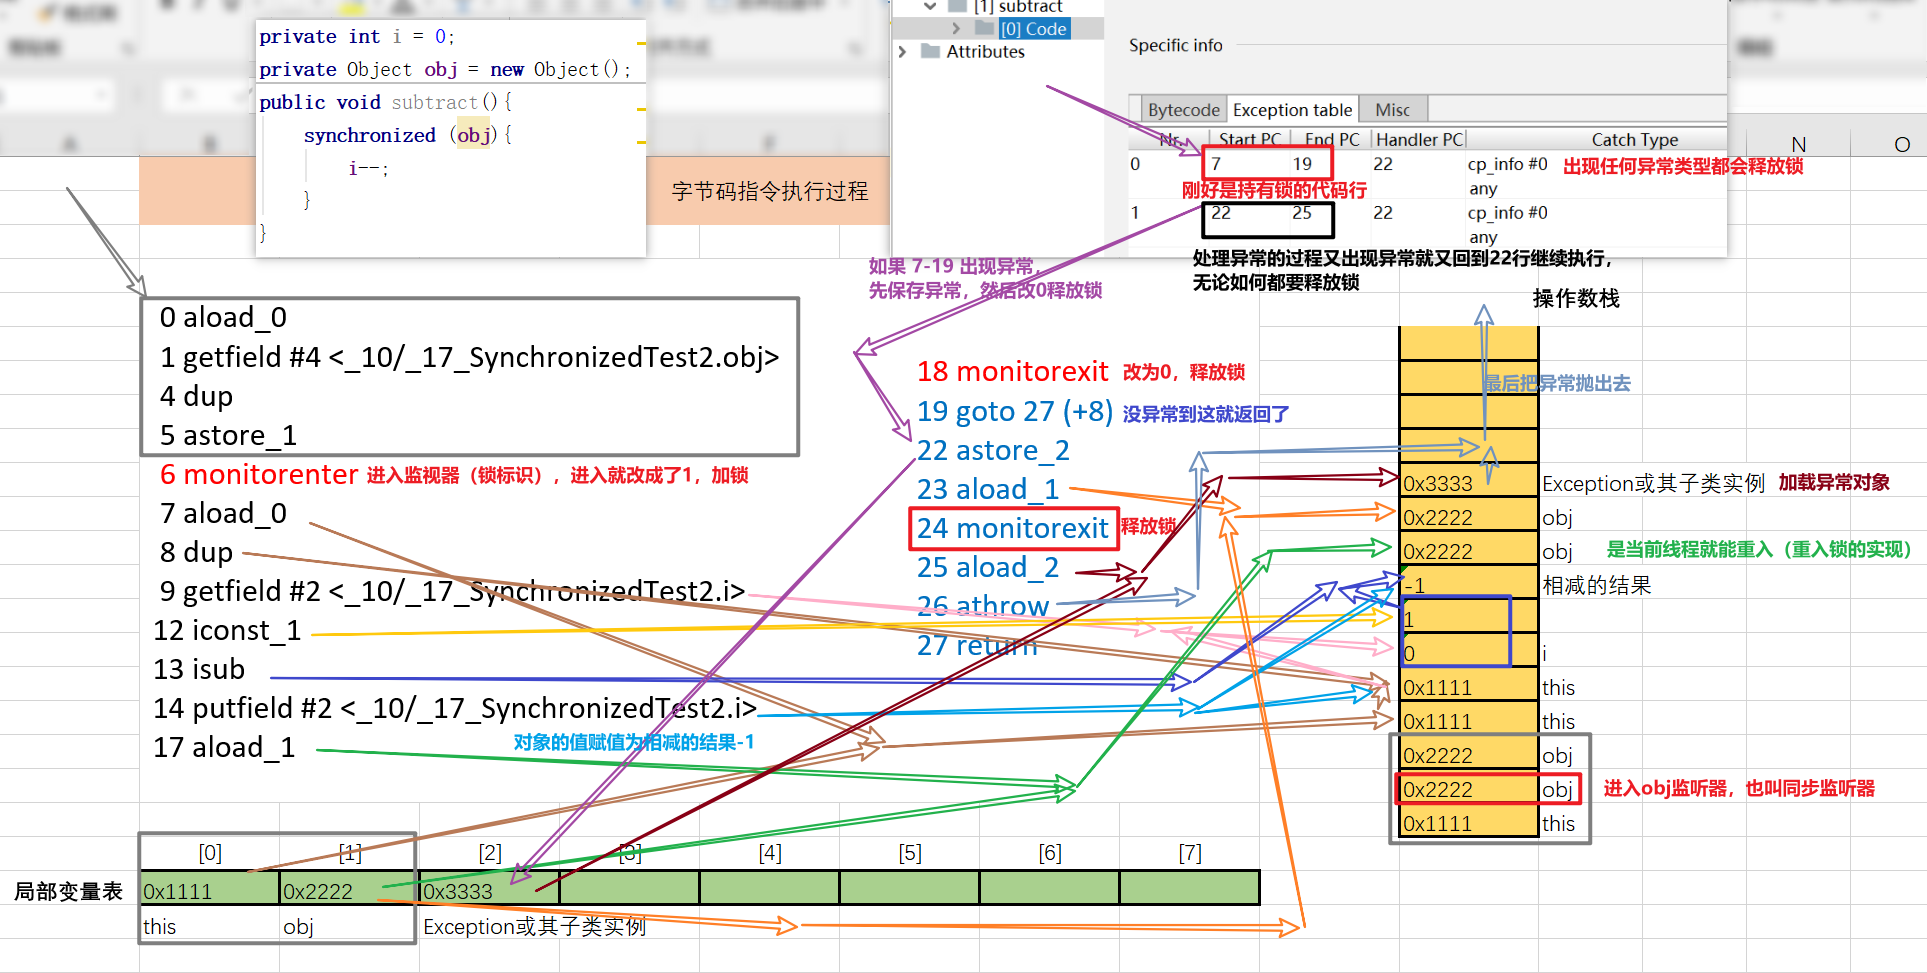Select the 局部变量表 label cell

click(68, 891)
